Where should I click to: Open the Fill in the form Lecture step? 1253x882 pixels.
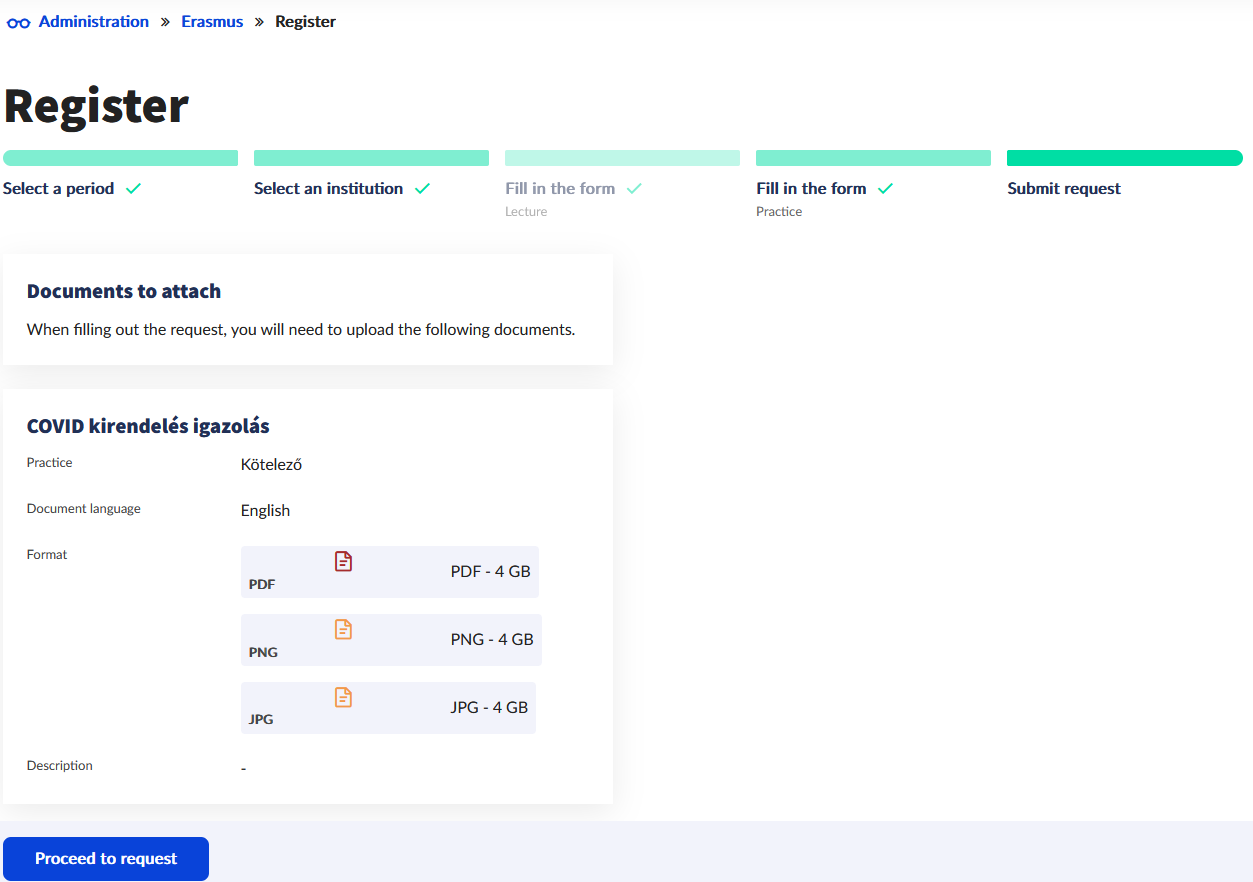point(560,189)
